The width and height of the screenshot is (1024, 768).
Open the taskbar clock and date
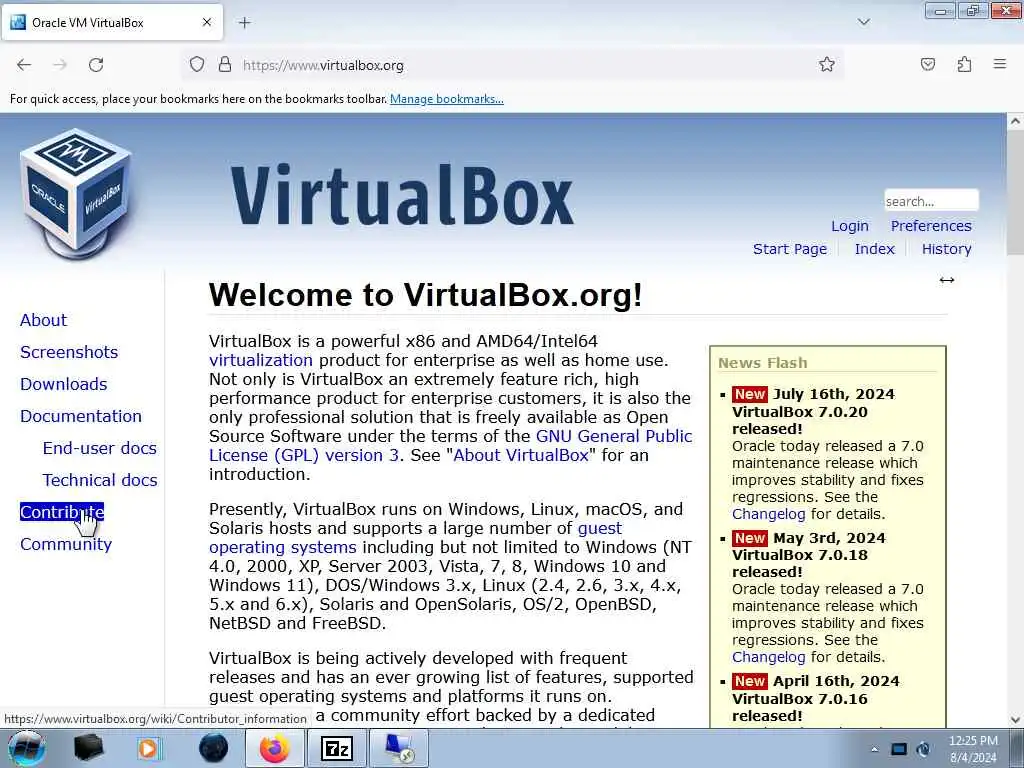tap(973, 749)
